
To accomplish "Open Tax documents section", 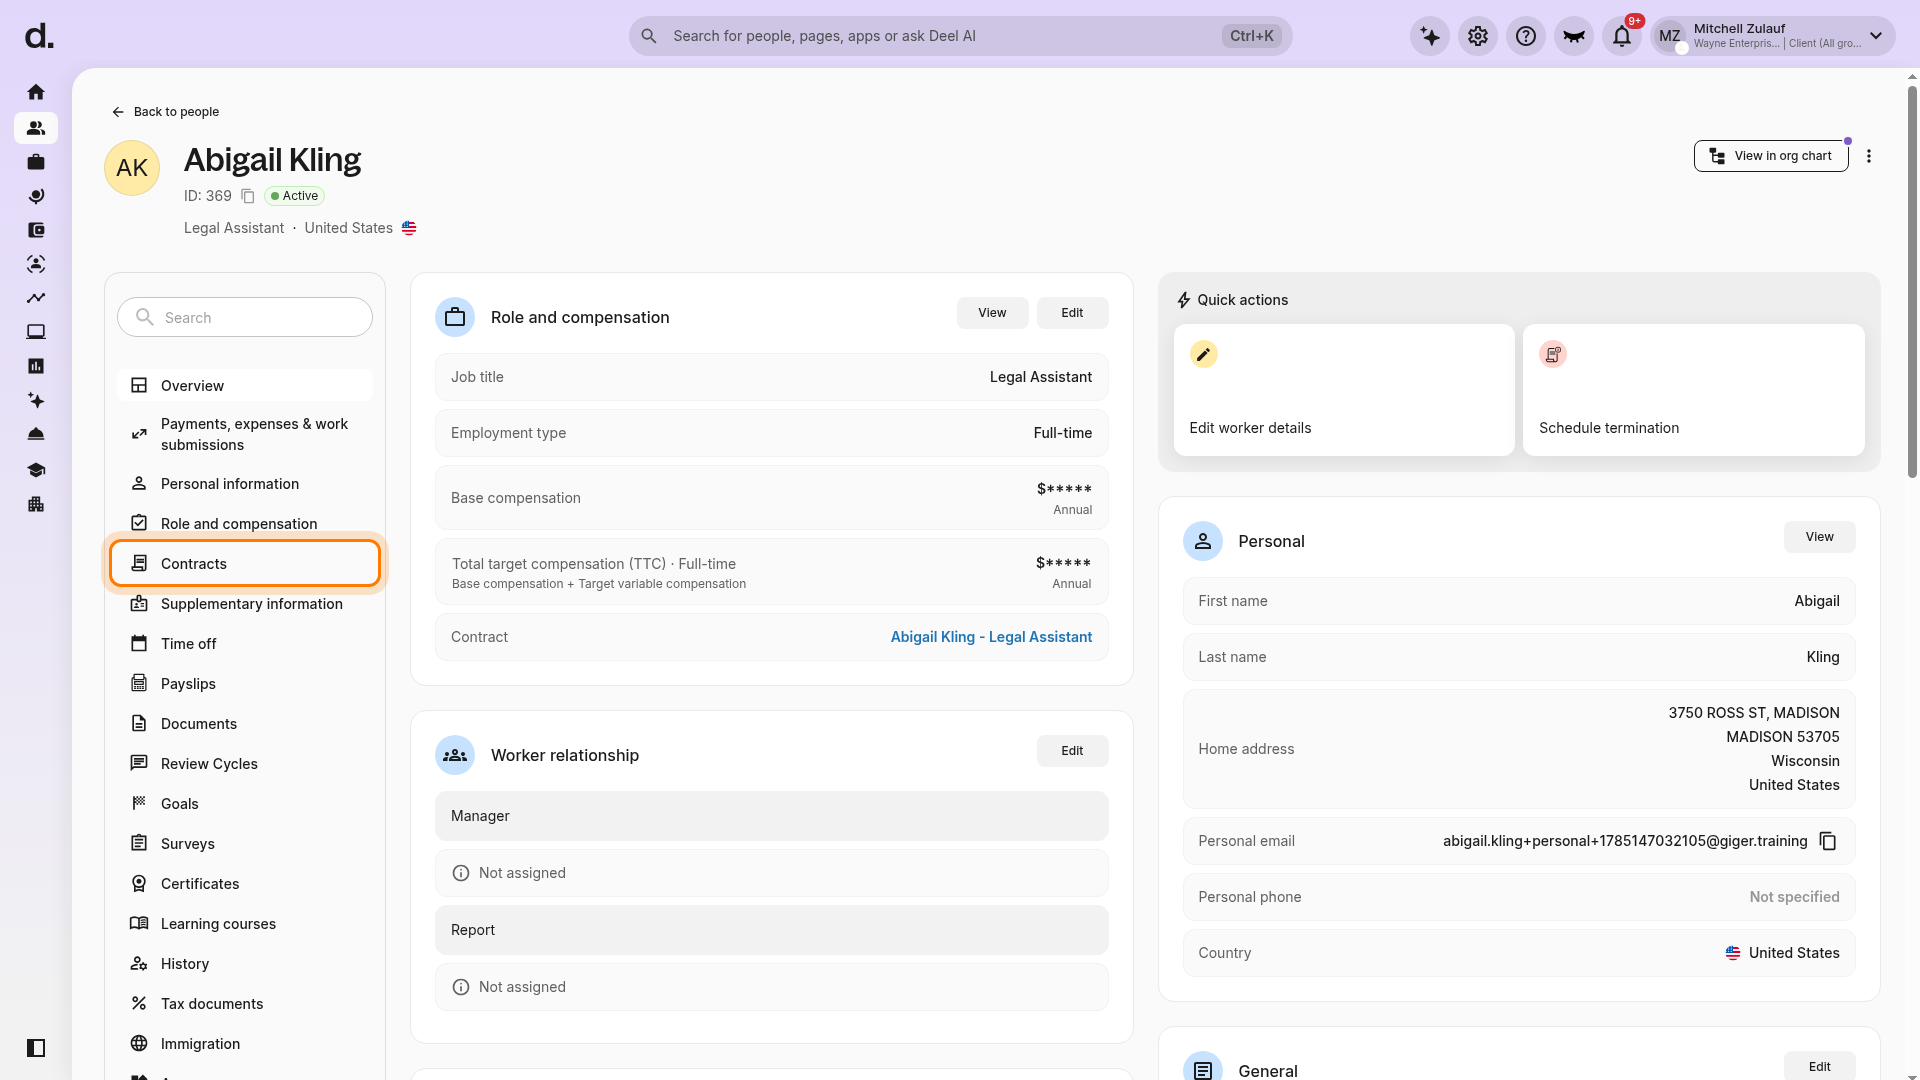I will (x=245, y=1004).
